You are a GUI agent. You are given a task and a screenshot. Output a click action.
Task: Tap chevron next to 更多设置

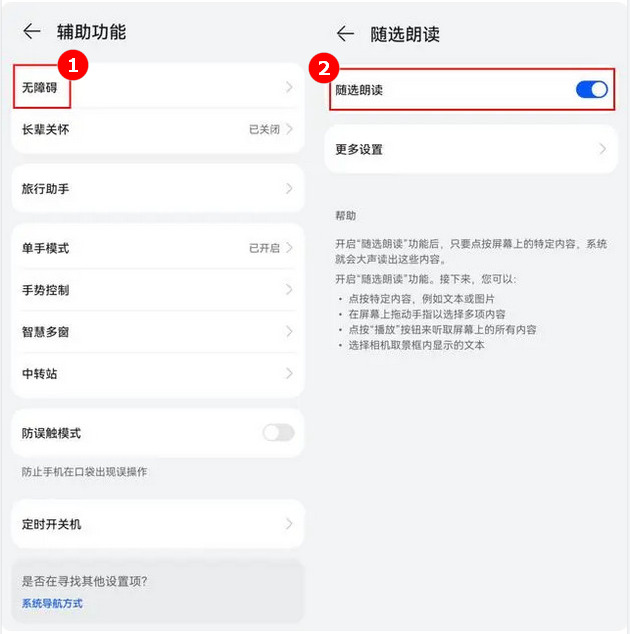(603, 149)
